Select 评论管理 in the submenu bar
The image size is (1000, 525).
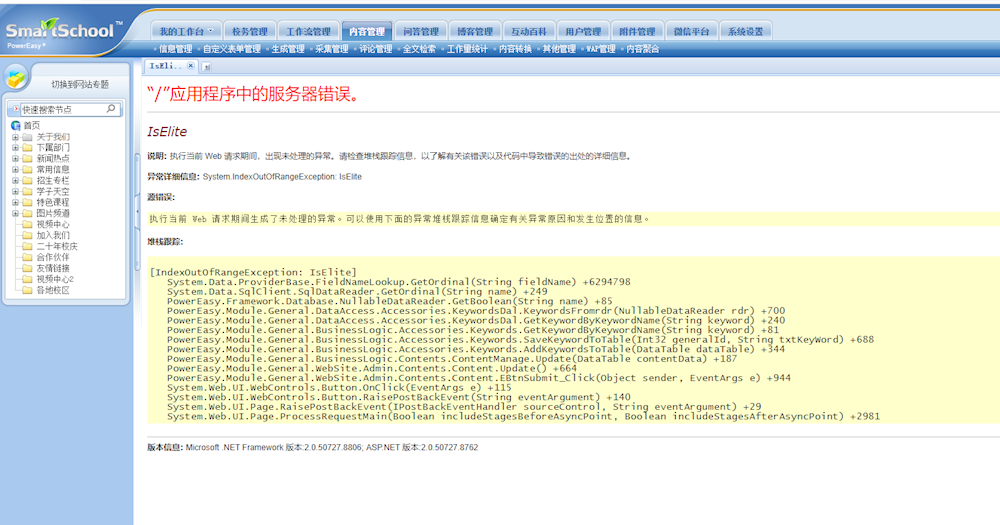[375, 49]
